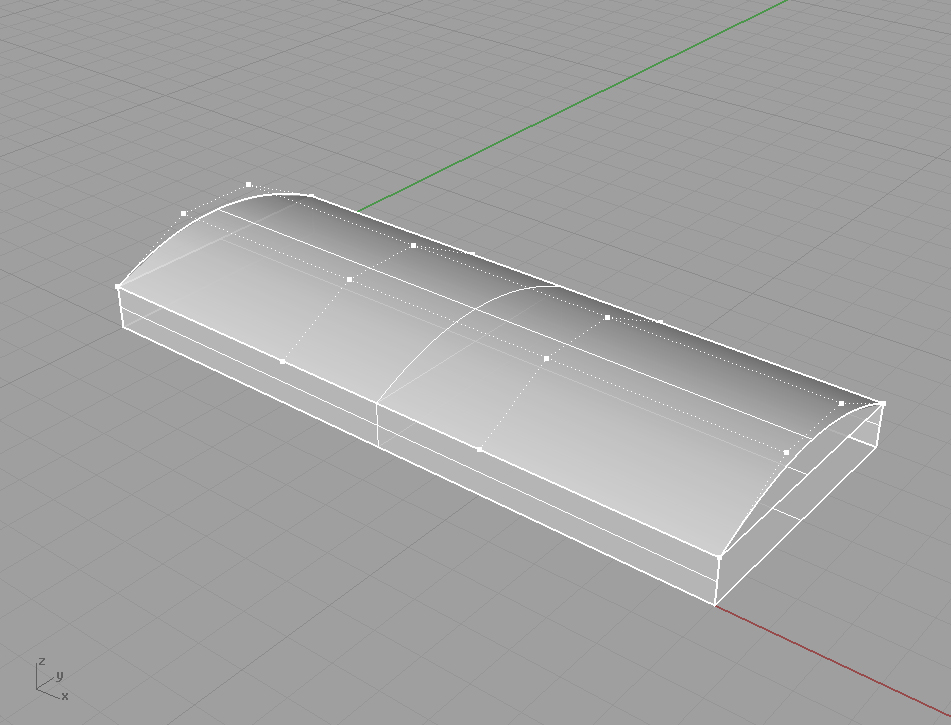Pick control point at roof's front-right corner
Viewport: 951px width, 725px height.
pyautogui.click(x=720, y=554)
